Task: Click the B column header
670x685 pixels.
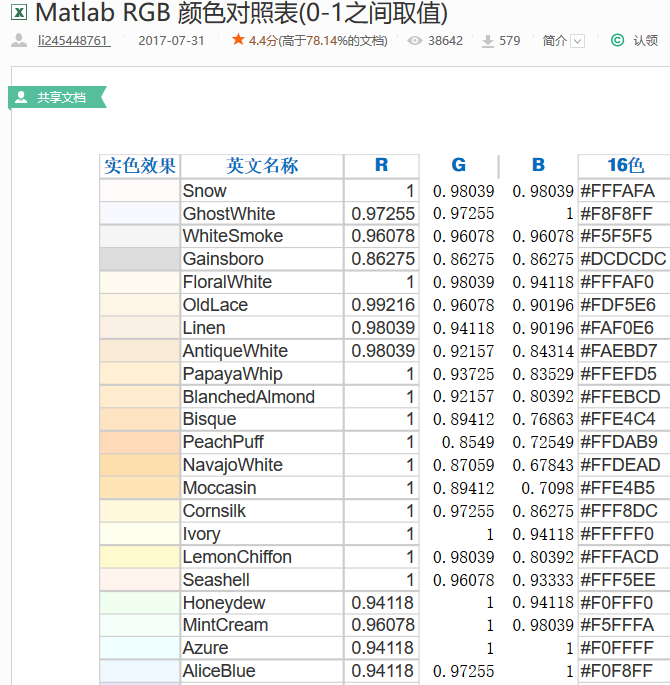Action: [x=538, y=166]
